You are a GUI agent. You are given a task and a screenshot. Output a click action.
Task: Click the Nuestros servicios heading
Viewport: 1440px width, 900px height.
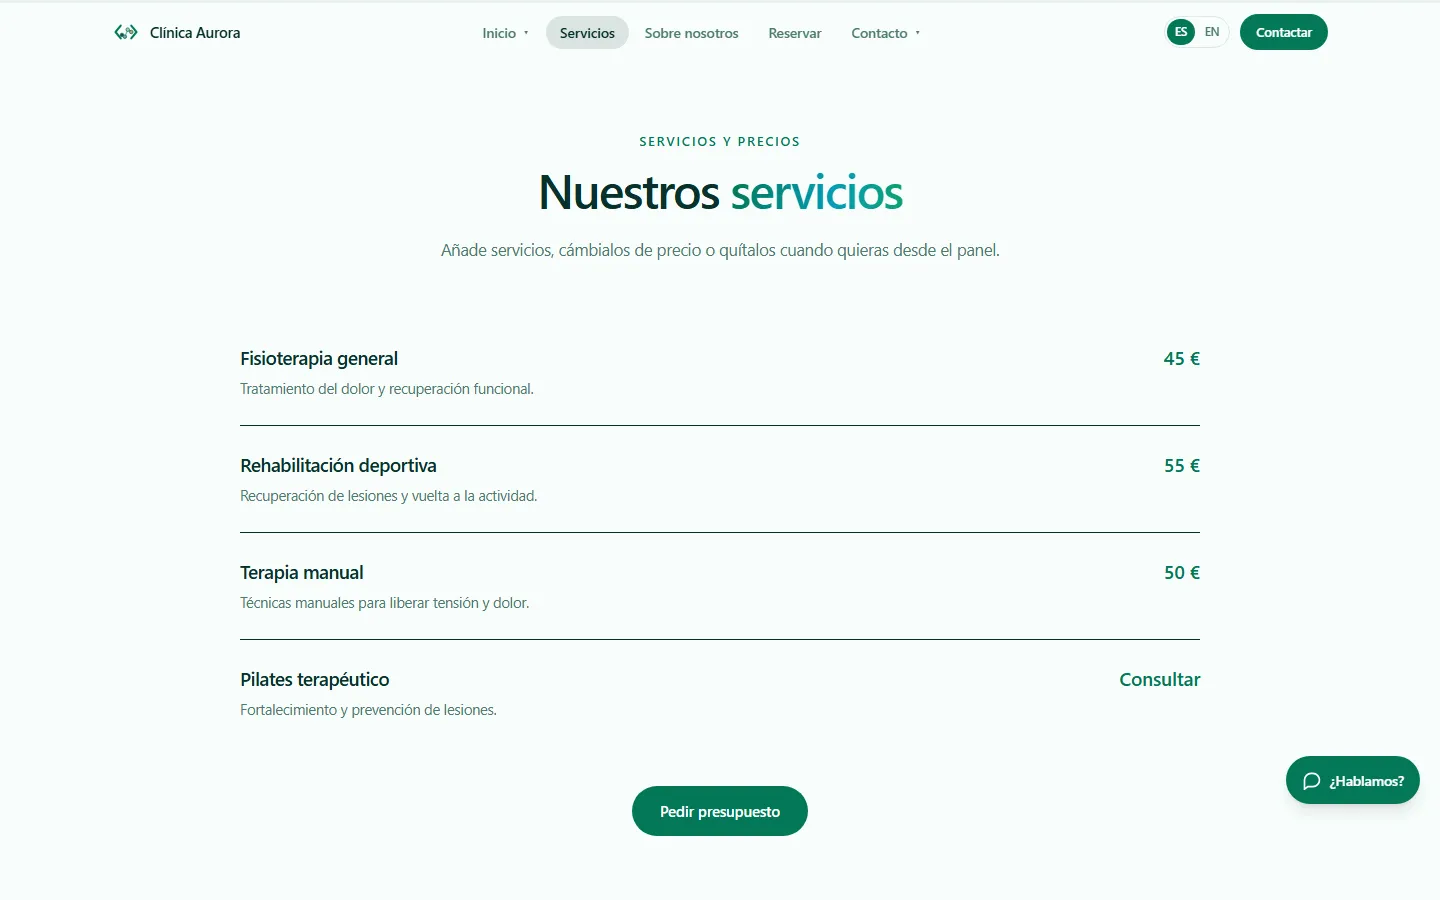click(720, 192)
